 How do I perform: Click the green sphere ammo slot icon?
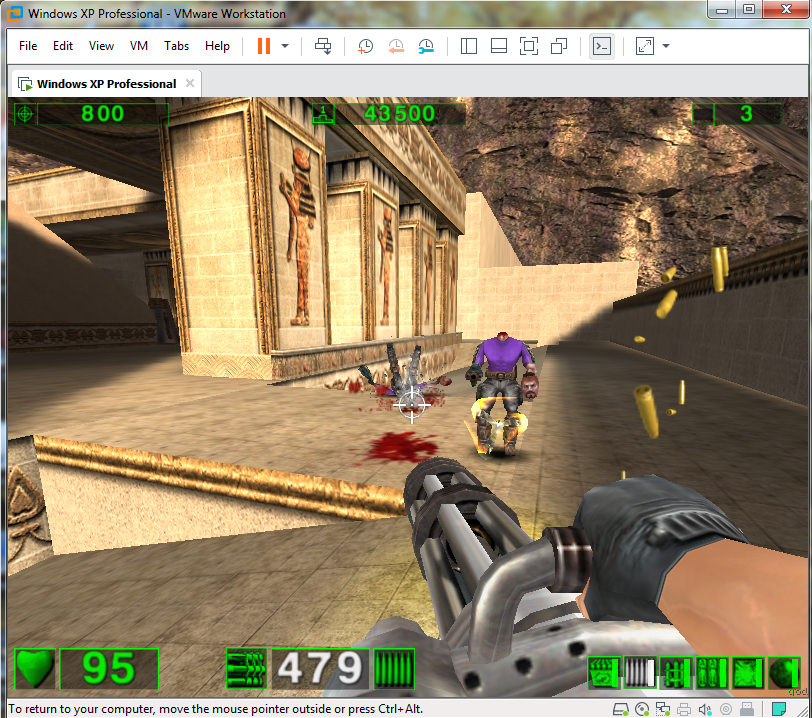(x=784, y=673)
